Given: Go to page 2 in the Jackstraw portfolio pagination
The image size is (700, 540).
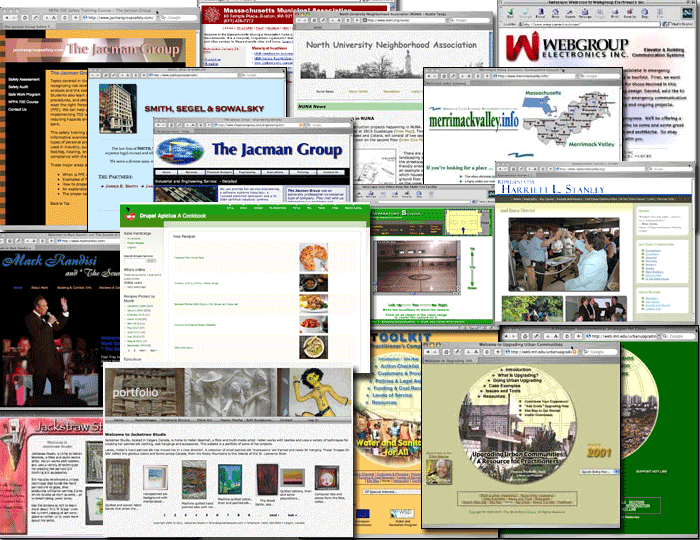Looking at the screenshot, I should [x=175, y=515].
